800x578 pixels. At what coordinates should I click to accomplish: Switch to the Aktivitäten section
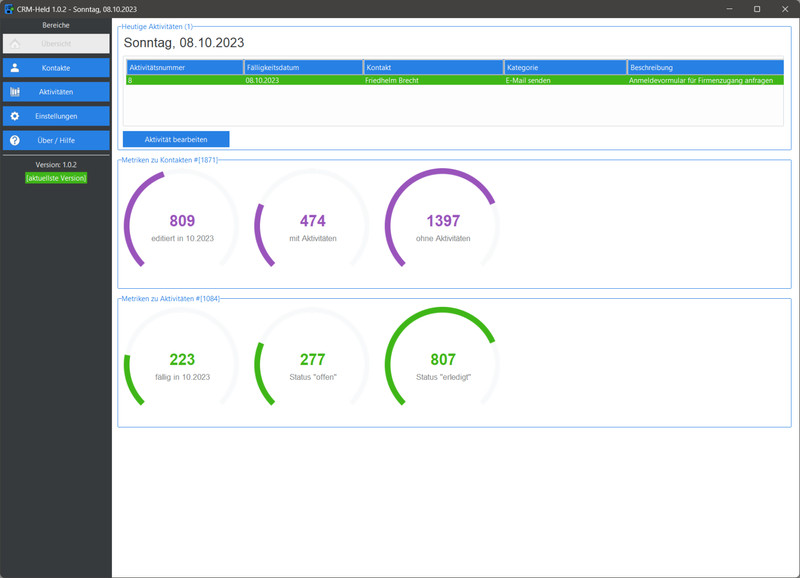(x=56, y=92)
